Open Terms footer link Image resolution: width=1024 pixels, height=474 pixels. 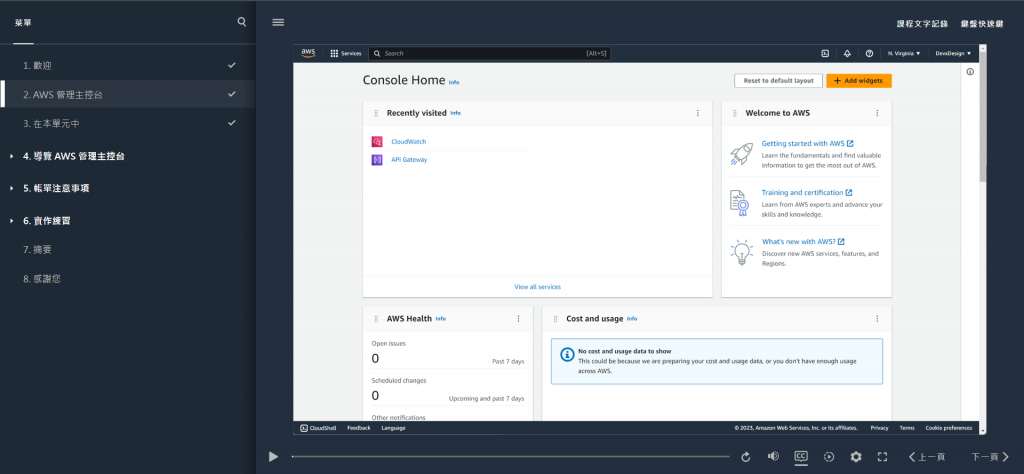tap(907, 428)
